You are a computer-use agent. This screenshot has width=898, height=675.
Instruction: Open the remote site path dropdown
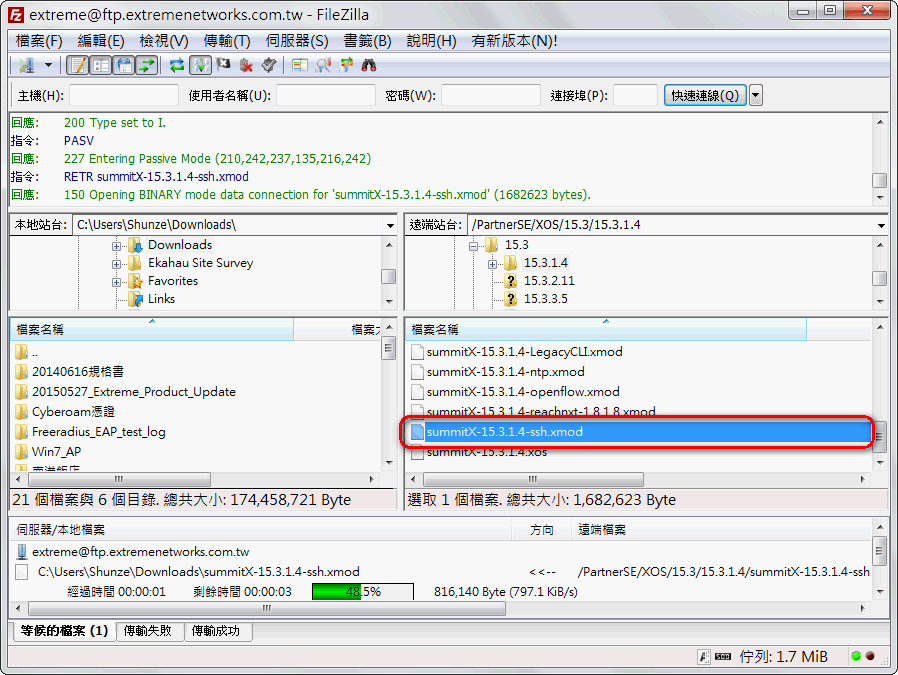881,225
